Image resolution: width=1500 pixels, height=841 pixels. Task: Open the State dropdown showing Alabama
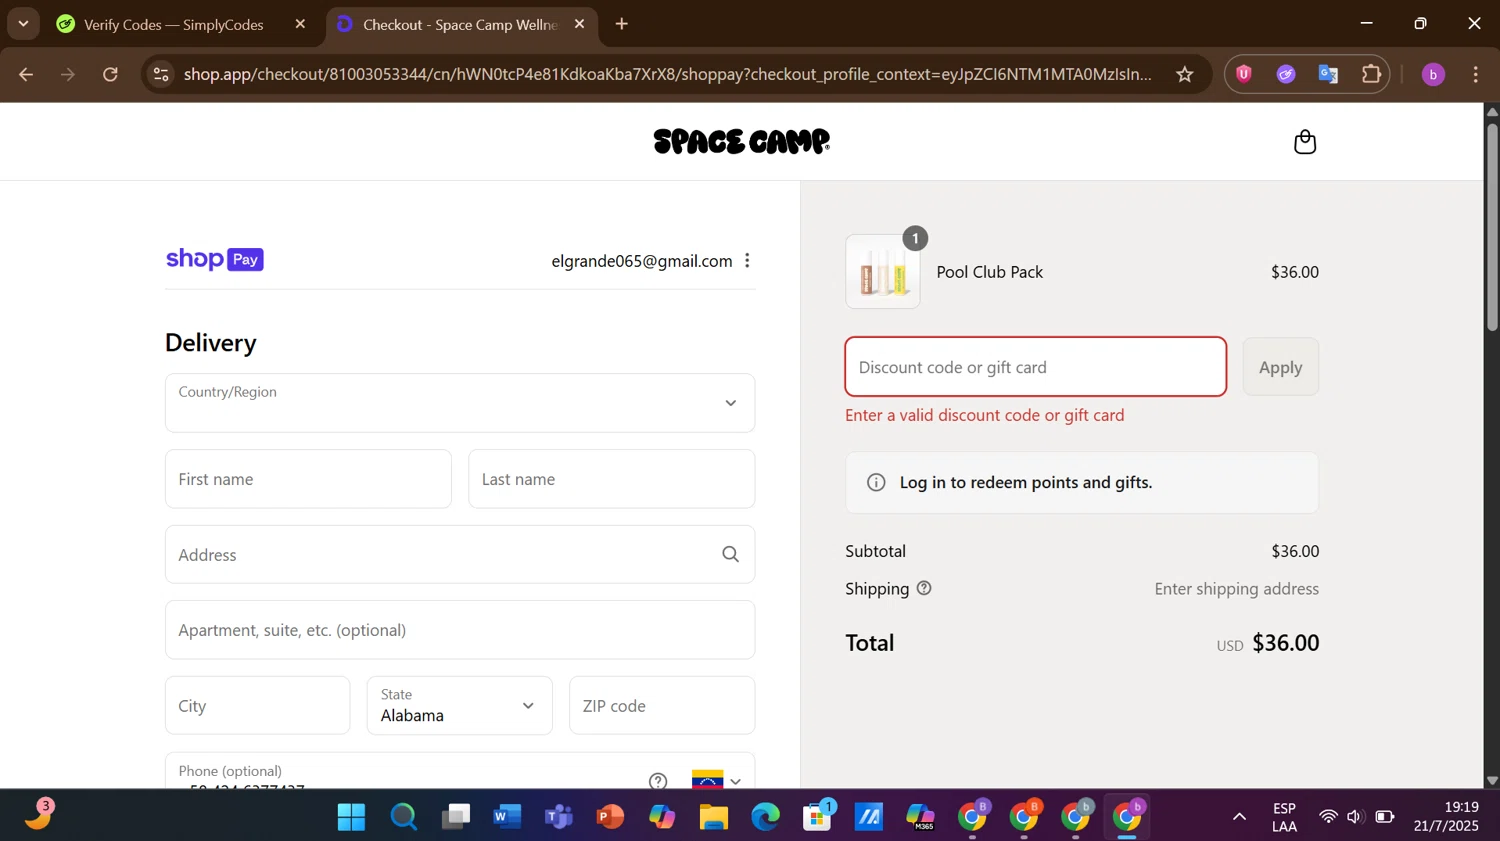(x=460, y=706)
